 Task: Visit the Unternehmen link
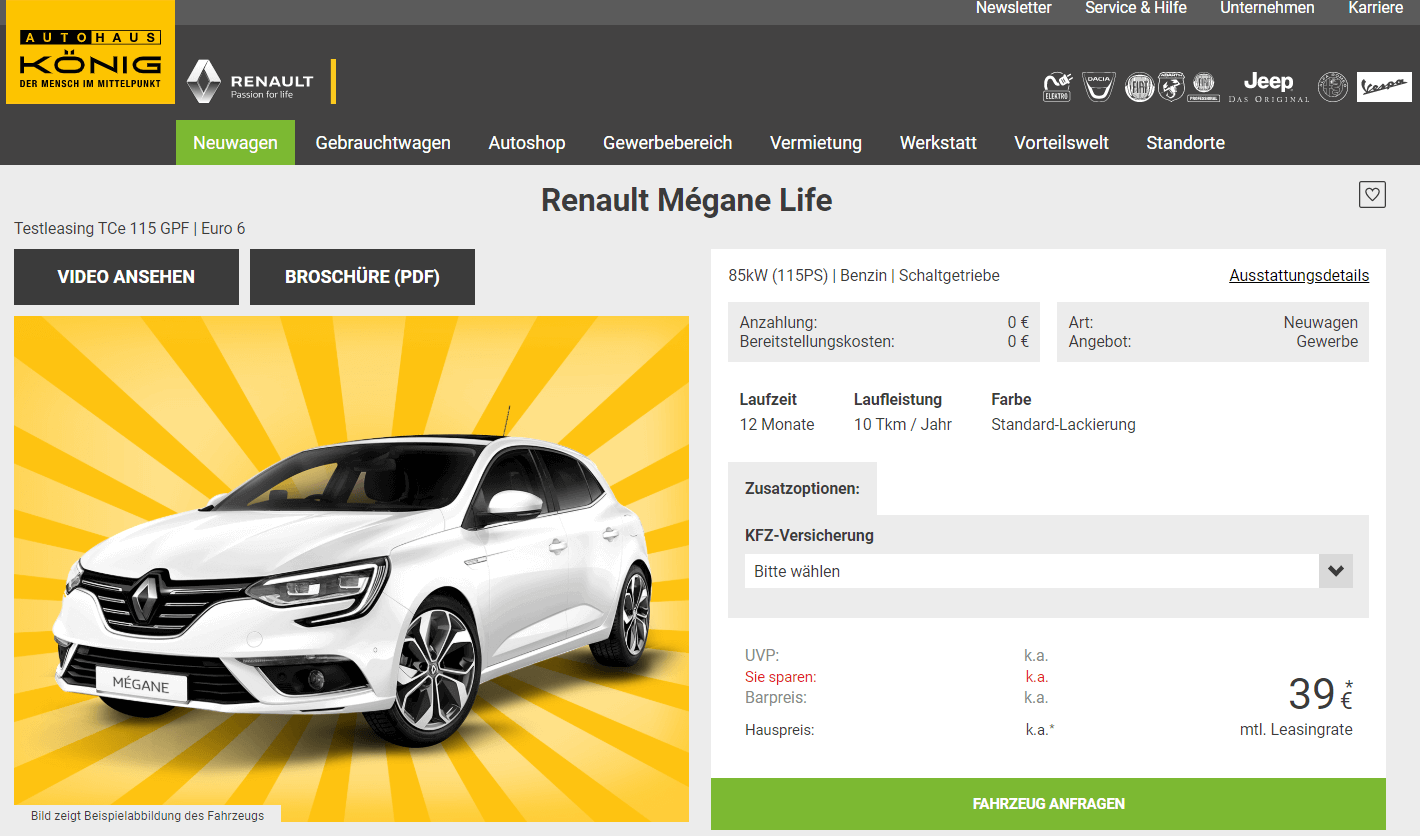[x=1267, y=8]
